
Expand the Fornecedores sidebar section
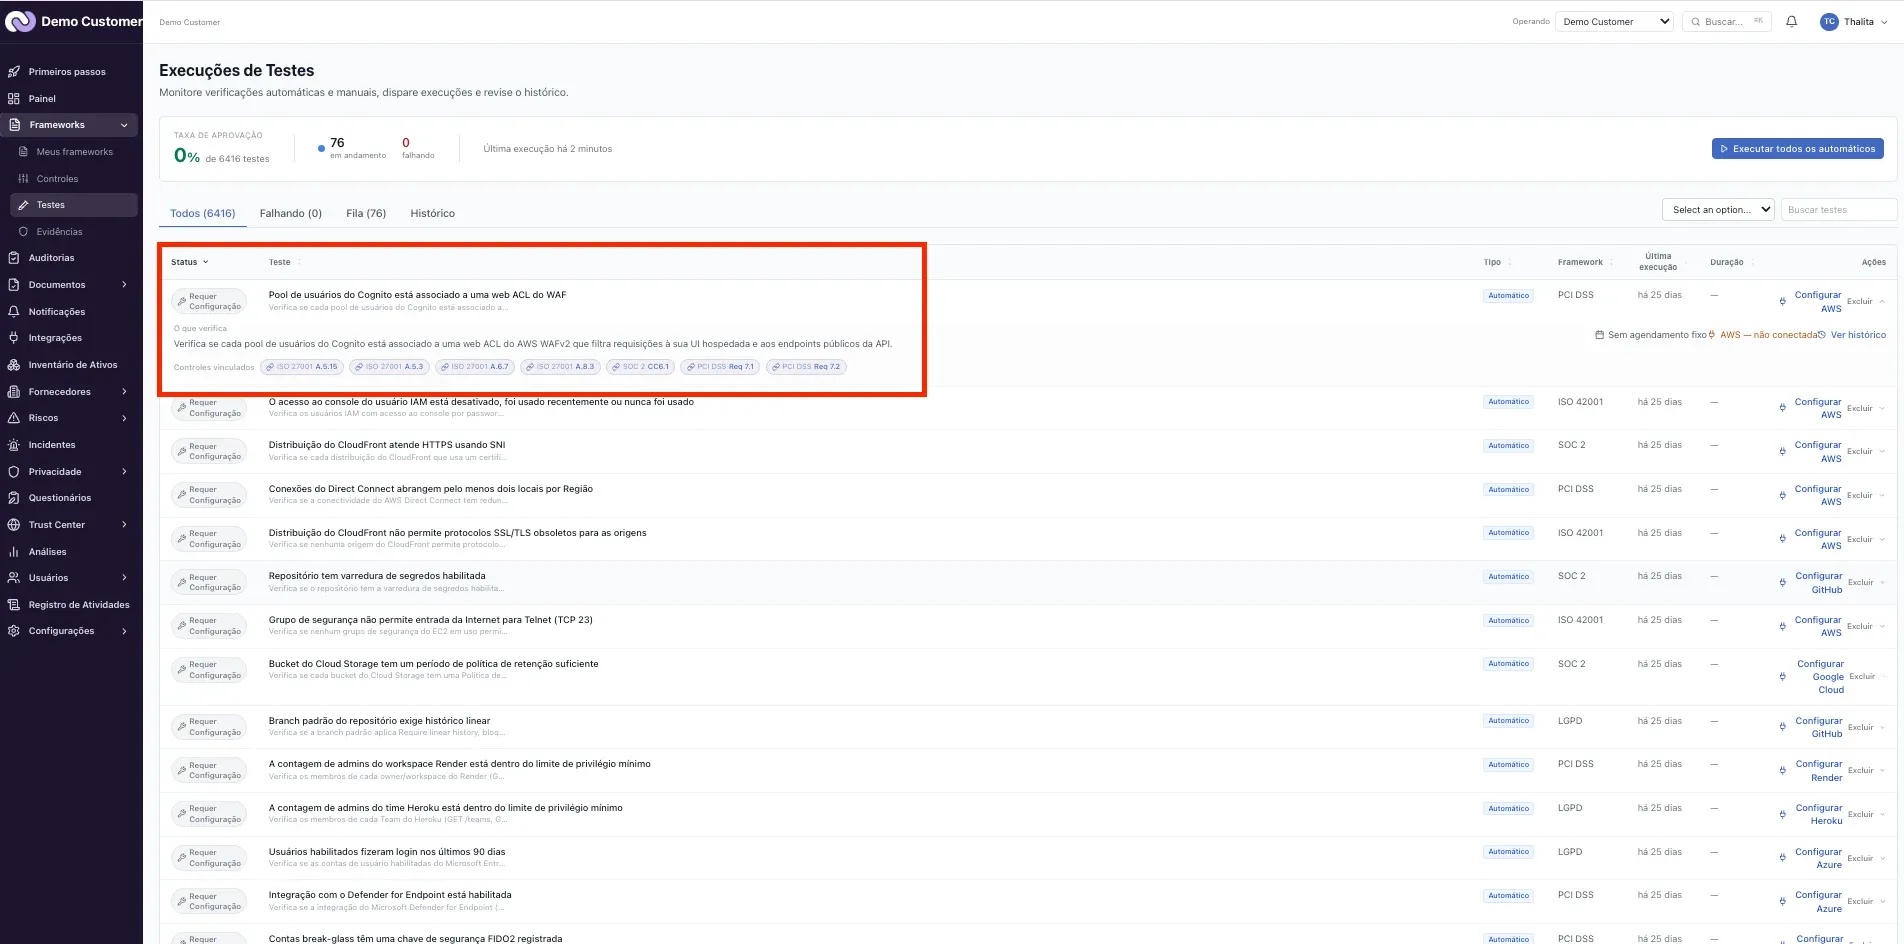(124, 392)
